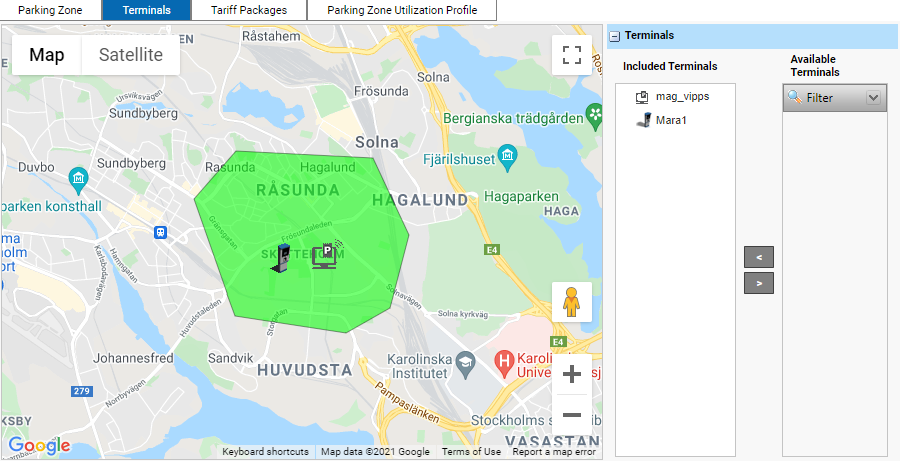Click the Included Terminals heading
The width and height of the screenshot is (900, 461).
pos(670,66)
